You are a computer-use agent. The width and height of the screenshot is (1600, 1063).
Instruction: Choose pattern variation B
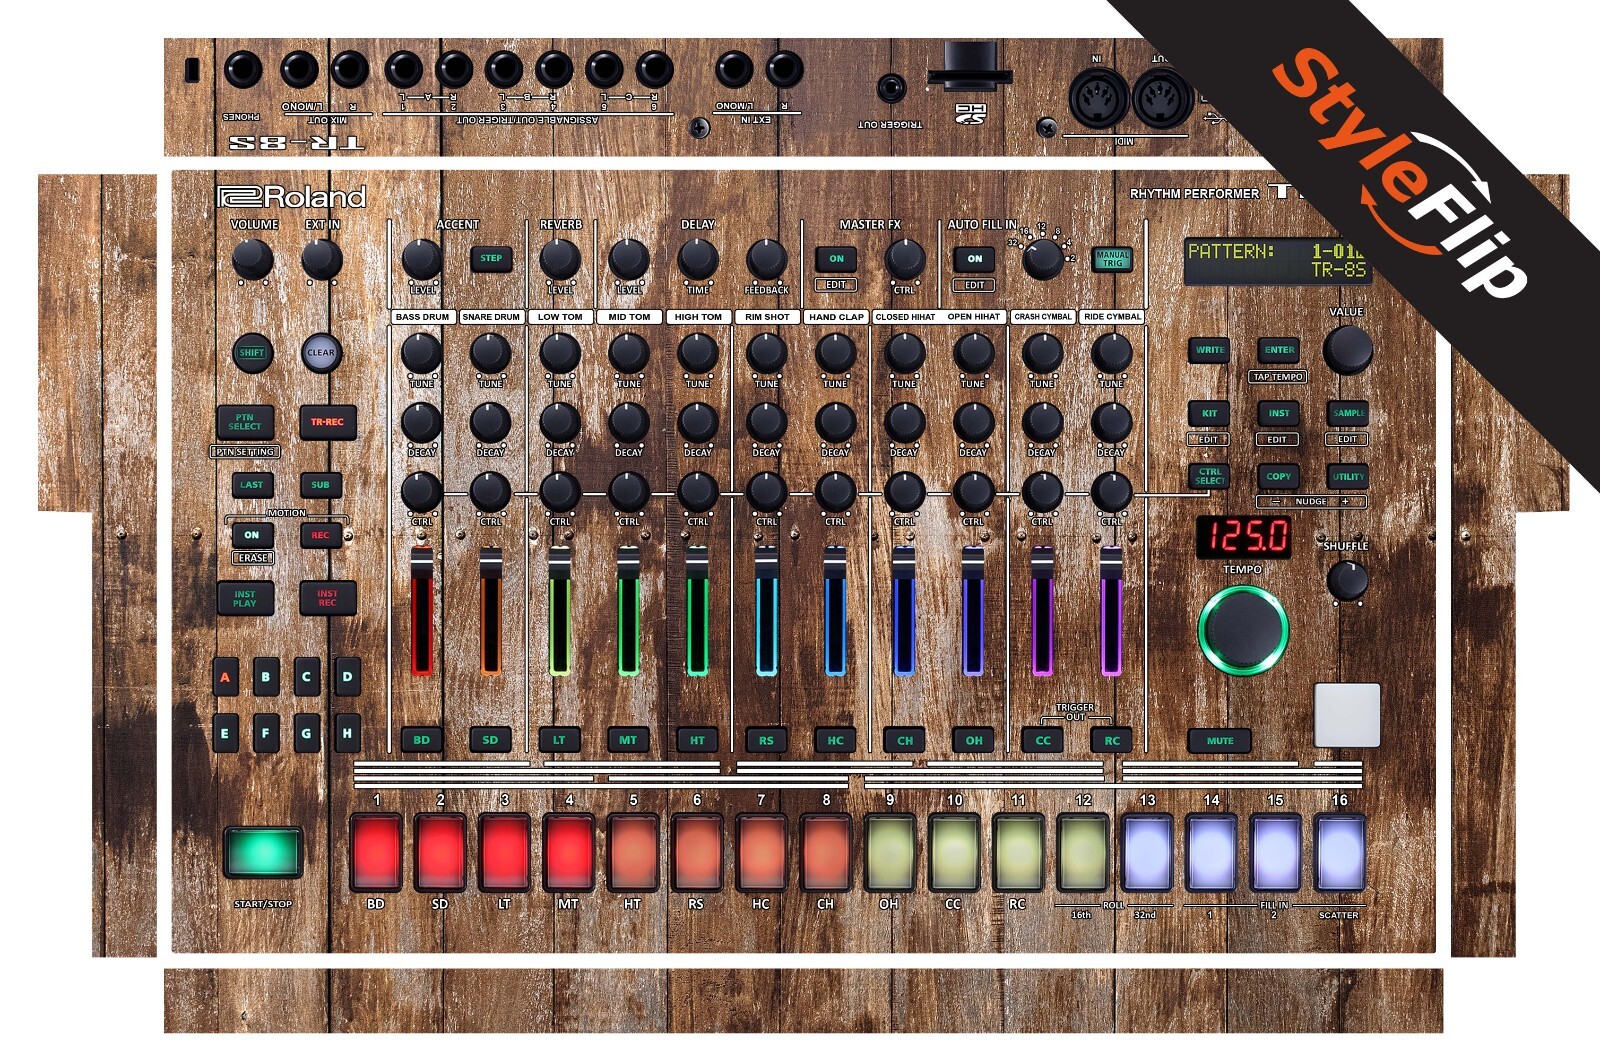(x=265, y=677)
